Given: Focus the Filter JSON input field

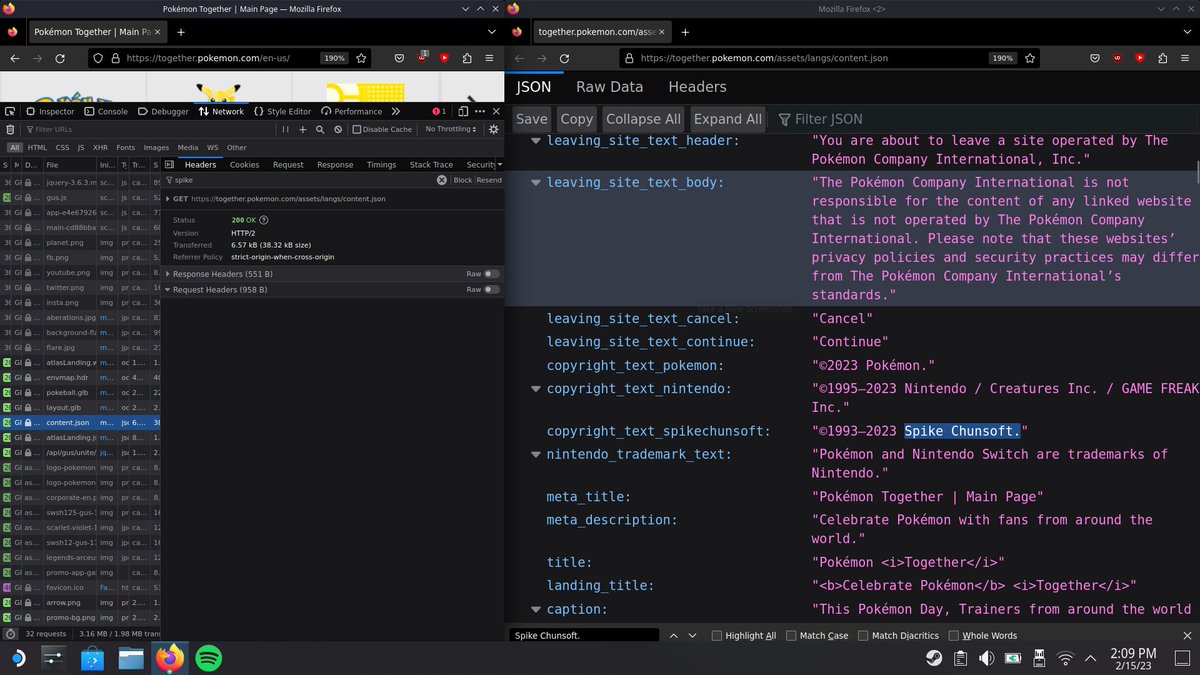Looking at the screenshot, I should point(984,119).
